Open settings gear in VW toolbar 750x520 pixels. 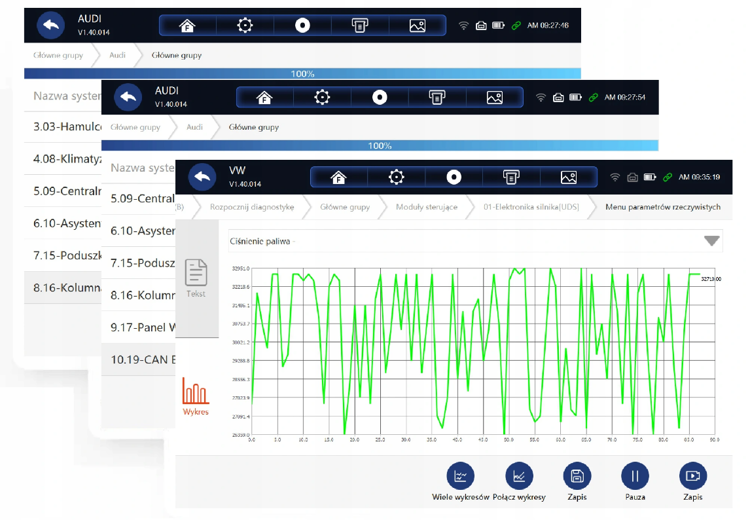click(x=396, y=177)
